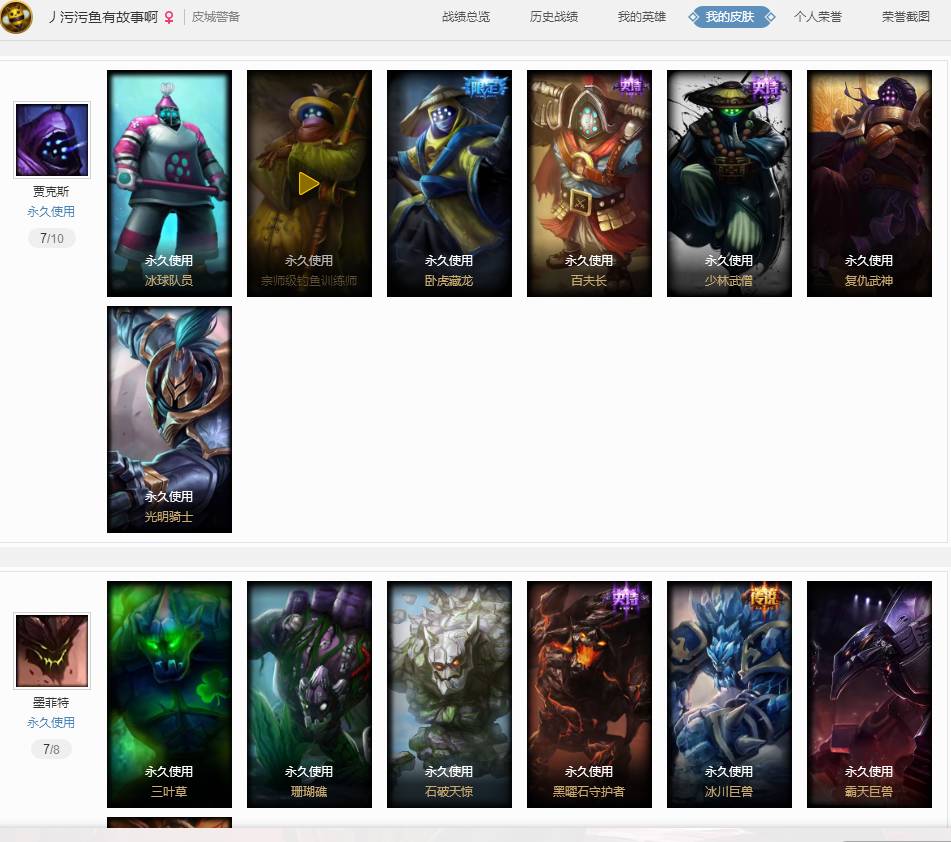Screen dimensions: 951x842
Task: Open the 个人荣誉 tab
Action: pyautogui.click(x=818, y=17)
